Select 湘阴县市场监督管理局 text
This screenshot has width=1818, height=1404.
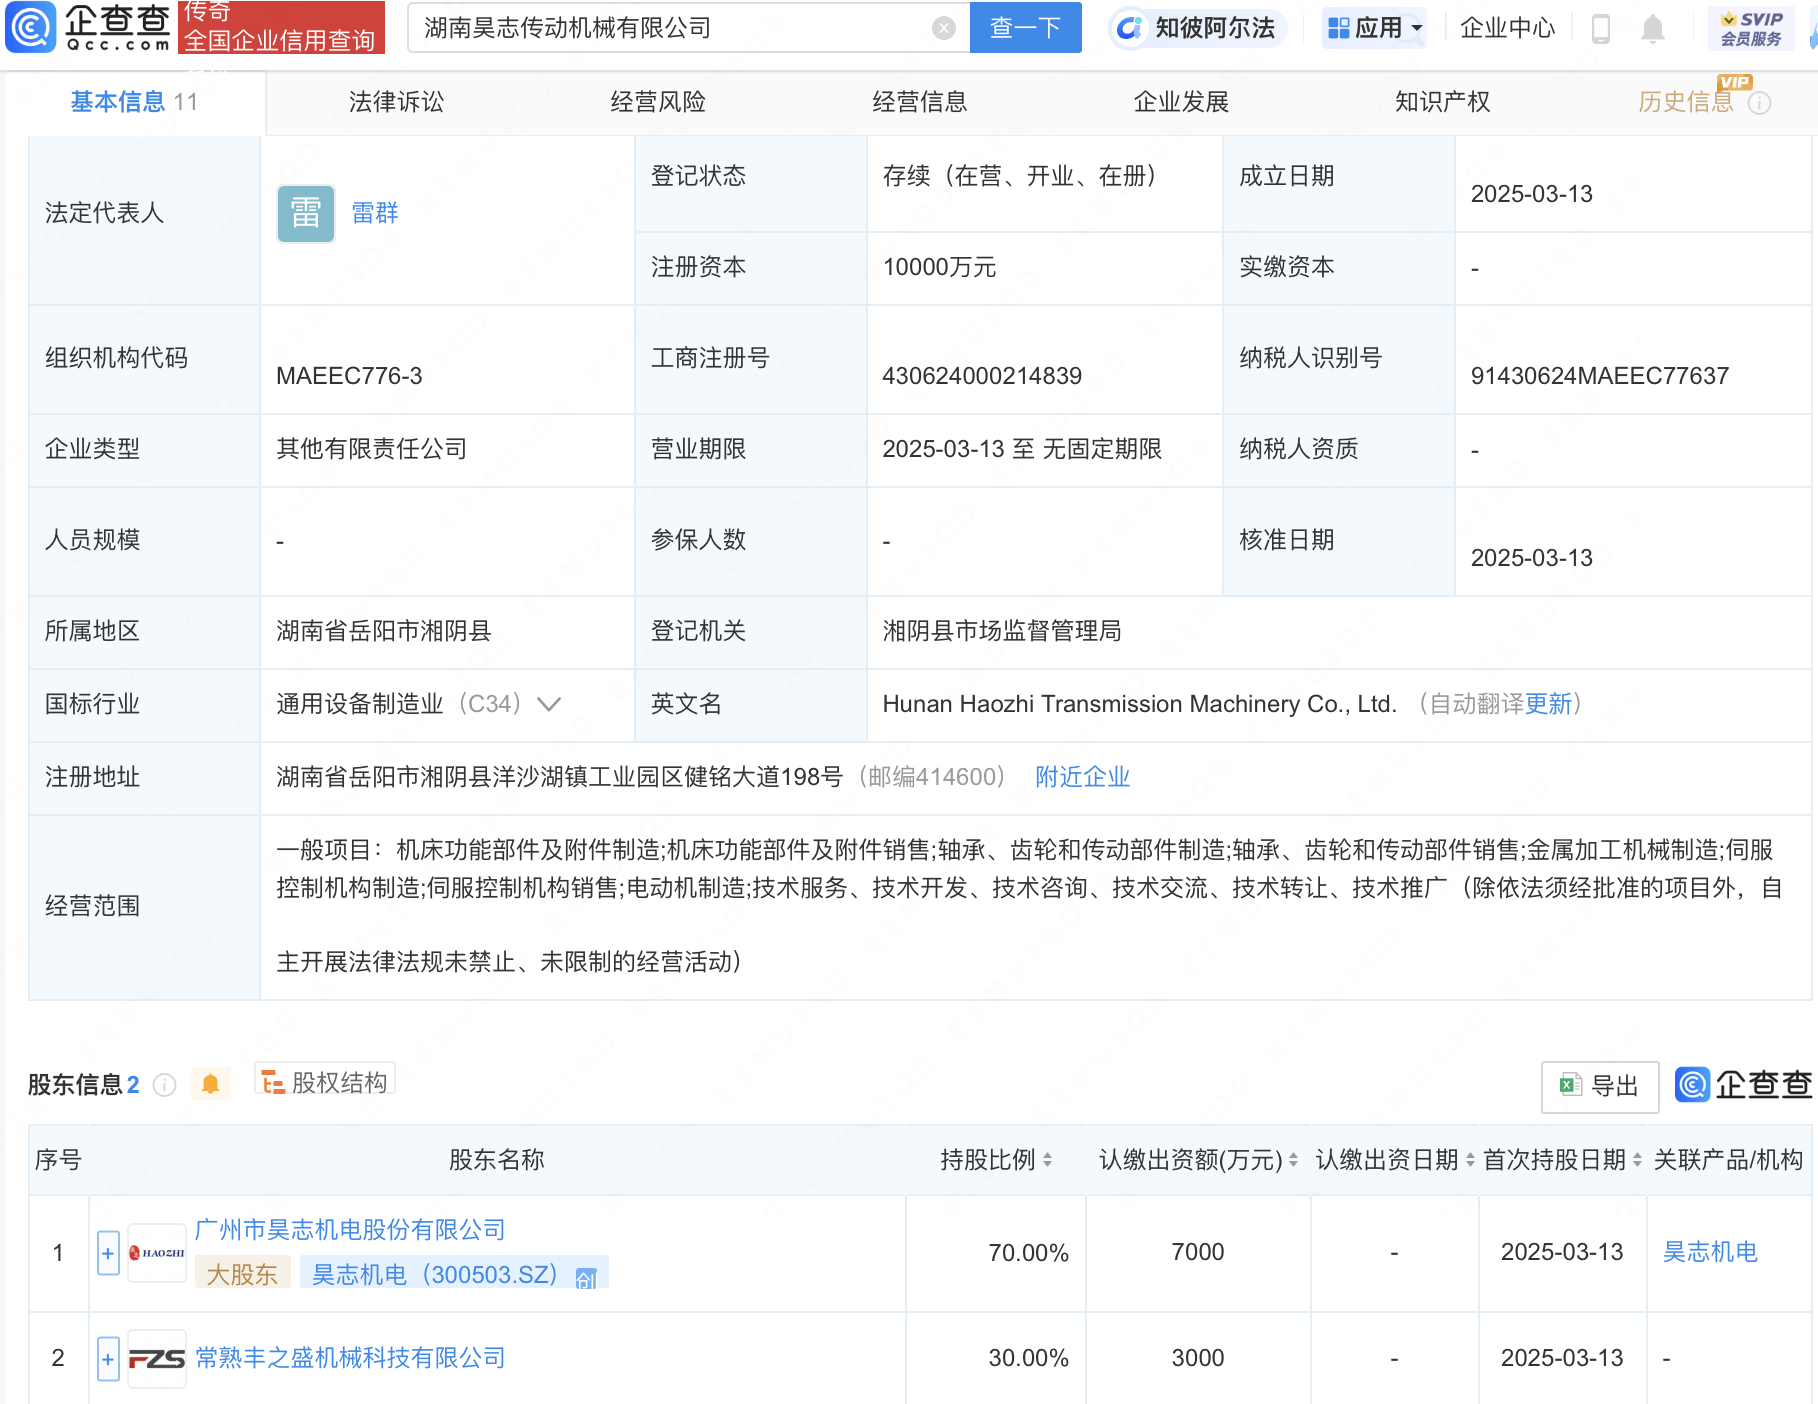[x=1002, y=631]
